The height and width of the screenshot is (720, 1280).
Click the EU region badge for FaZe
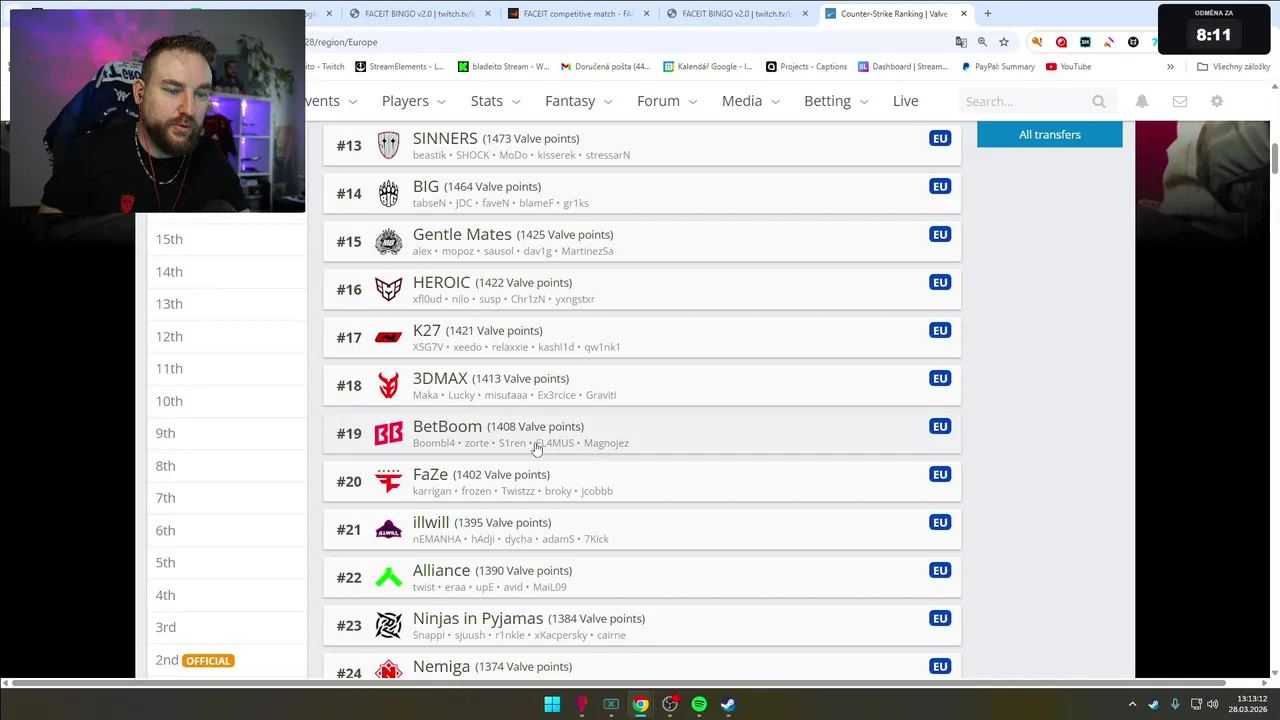pos(940,474)
